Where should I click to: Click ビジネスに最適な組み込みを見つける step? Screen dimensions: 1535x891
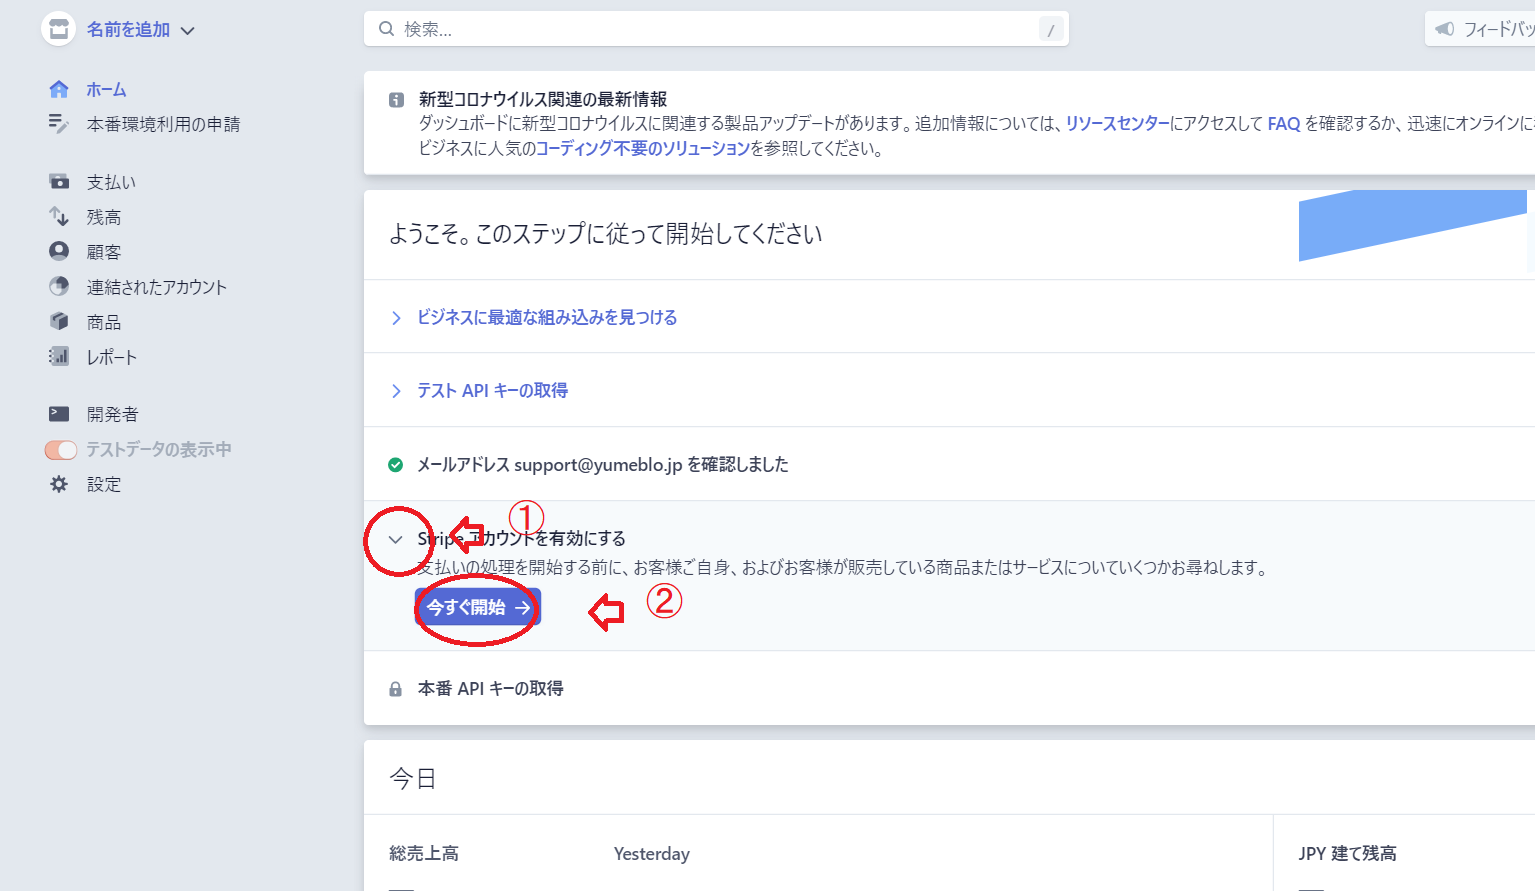pyautogui.click(x=547, y=317)
